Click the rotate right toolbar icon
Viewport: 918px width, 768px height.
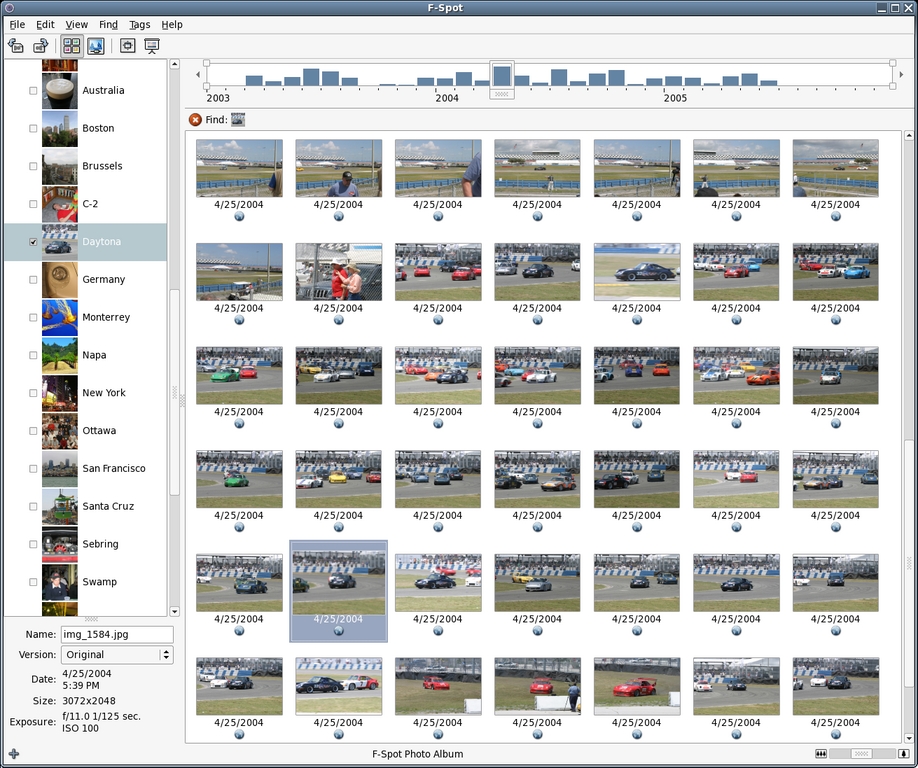(41, 46)
